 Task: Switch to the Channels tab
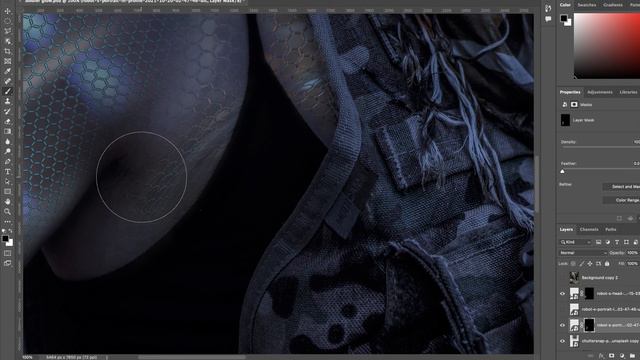pos(589,229)
